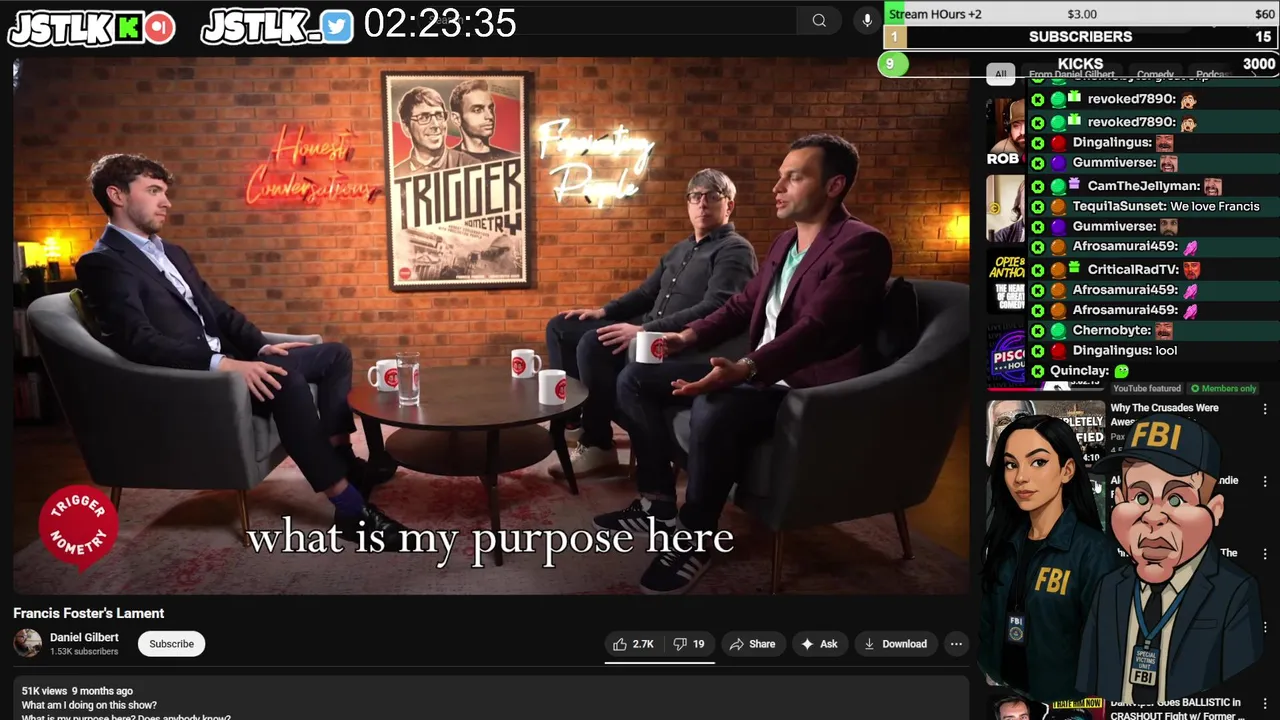This screenshot has width=1280, height=720.
Task: Click the Triggernometry video player
Action: point(490,326)
